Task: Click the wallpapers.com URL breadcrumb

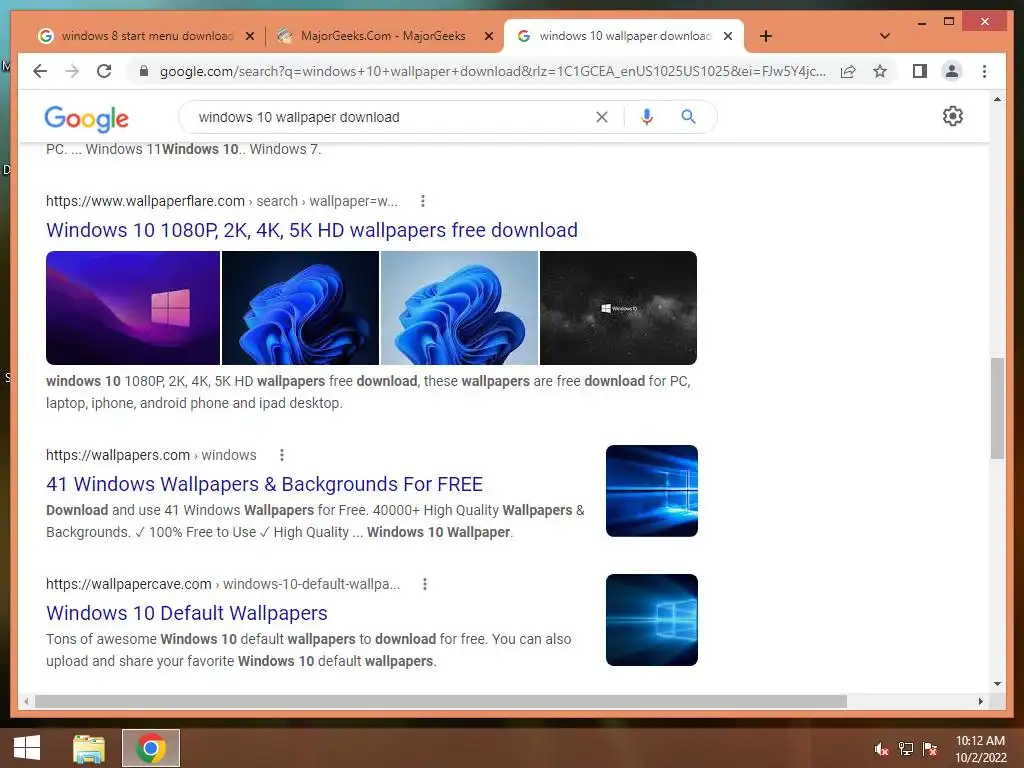Action: 151,455
